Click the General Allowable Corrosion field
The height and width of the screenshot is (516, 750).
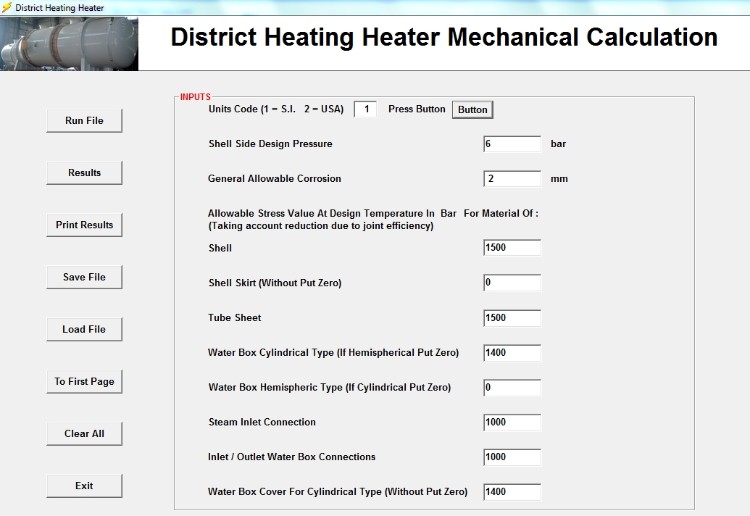pos(512,179)
